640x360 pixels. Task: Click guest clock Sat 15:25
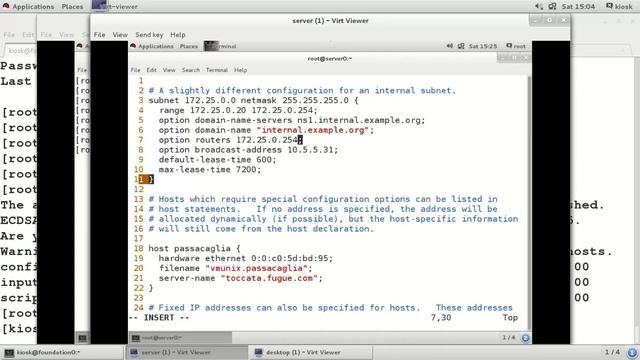(x=482, y=46)
